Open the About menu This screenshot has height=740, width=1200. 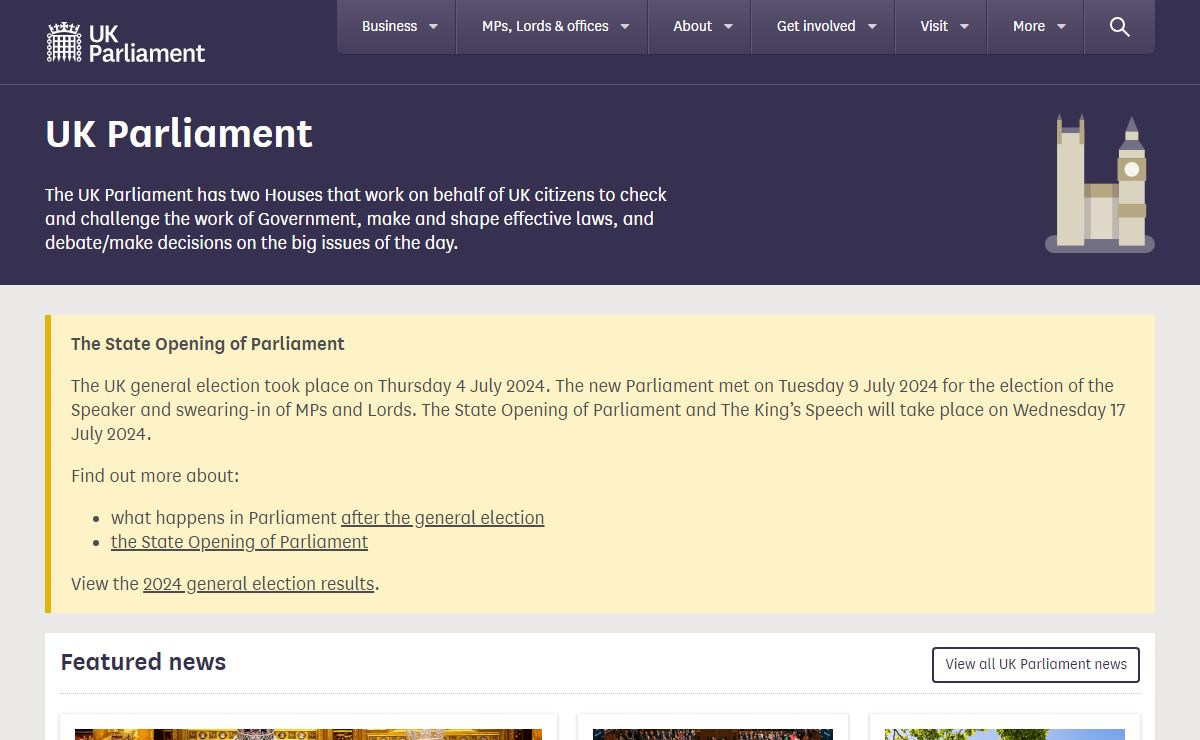pyautogui.click(x=700, y=27)
